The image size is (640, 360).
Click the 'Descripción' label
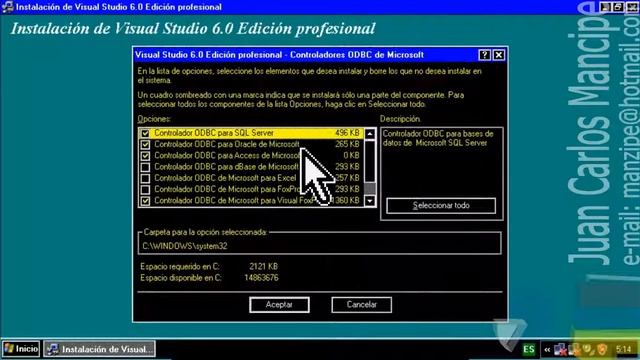[x=400, y=119]
